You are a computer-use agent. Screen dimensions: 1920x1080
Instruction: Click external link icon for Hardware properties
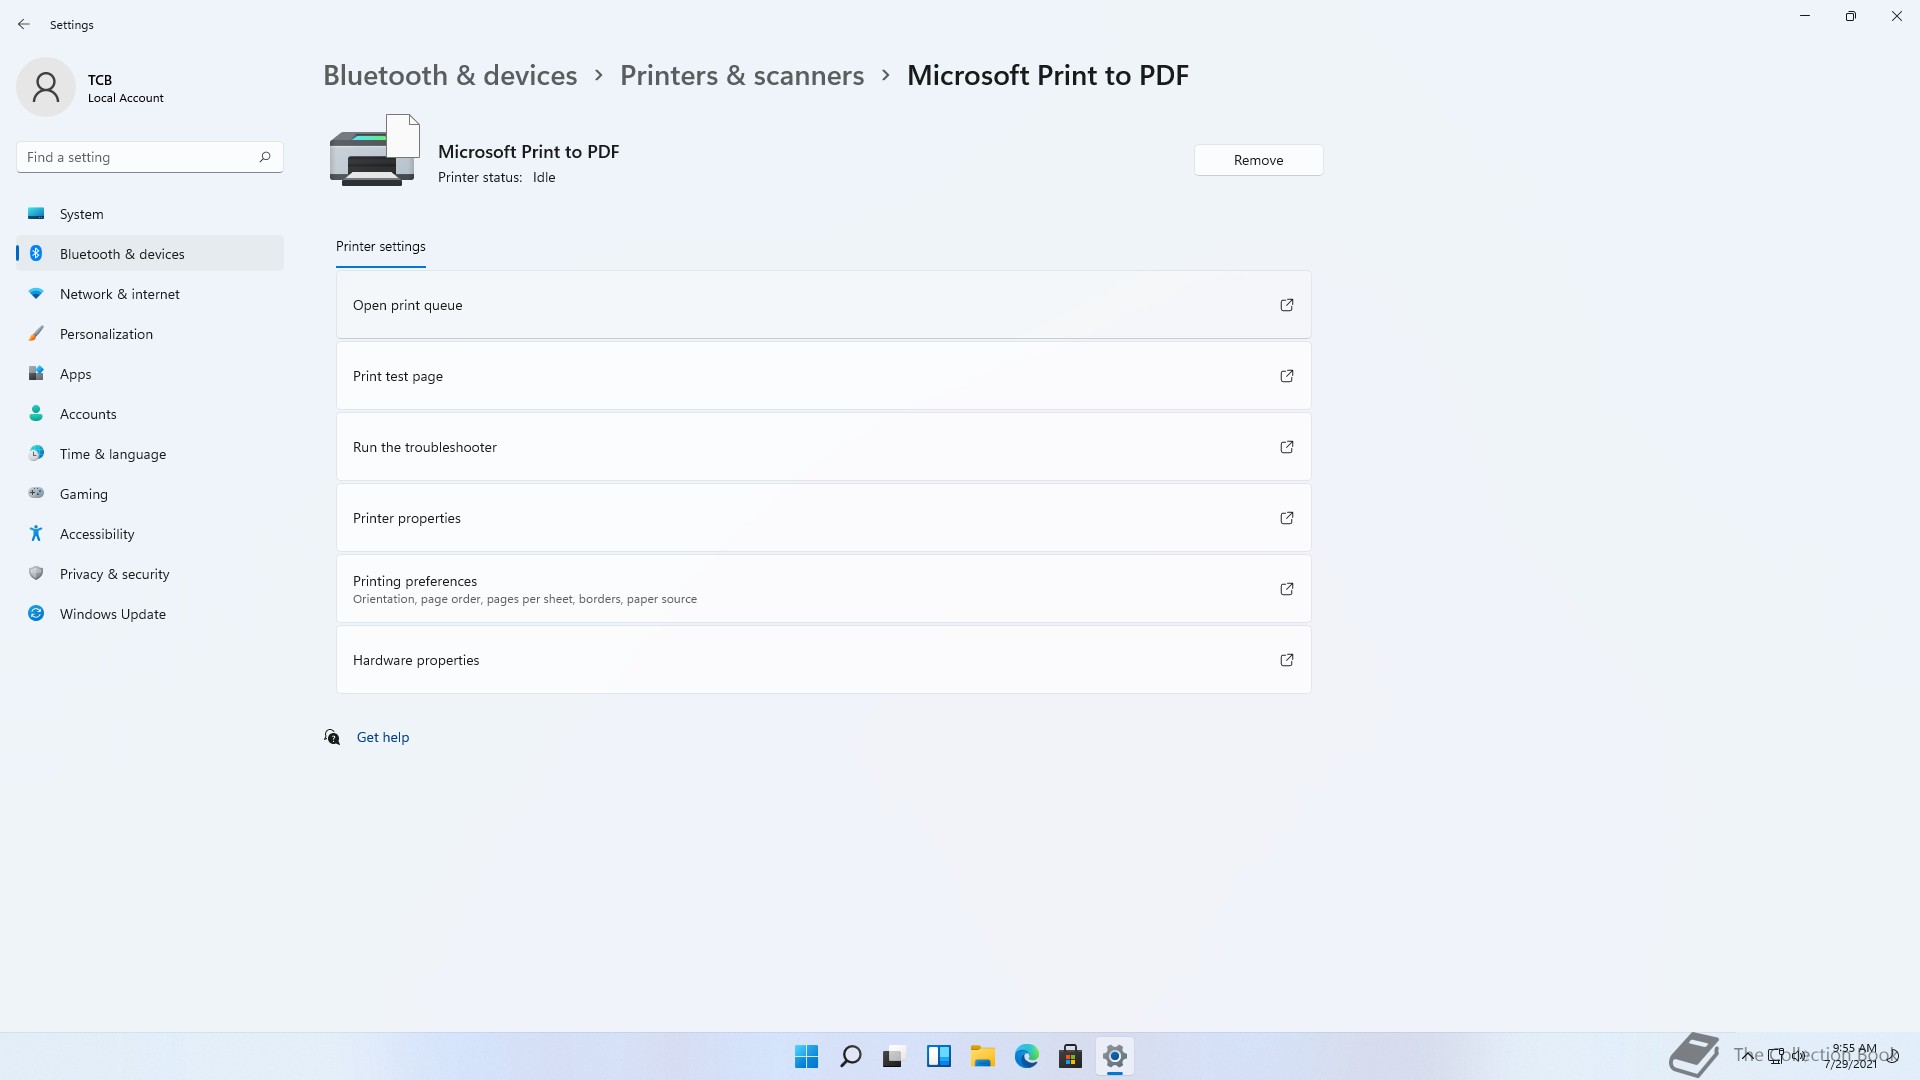click(1287, 660)
